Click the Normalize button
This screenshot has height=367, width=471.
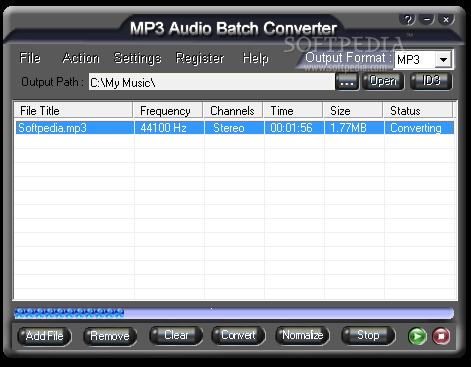(302, 335)
